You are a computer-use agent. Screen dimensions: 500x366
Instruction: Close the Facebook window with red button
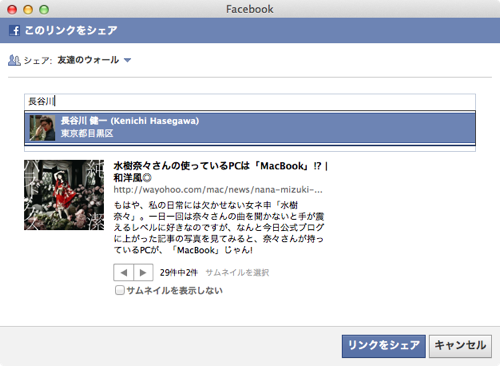point(12,9)
